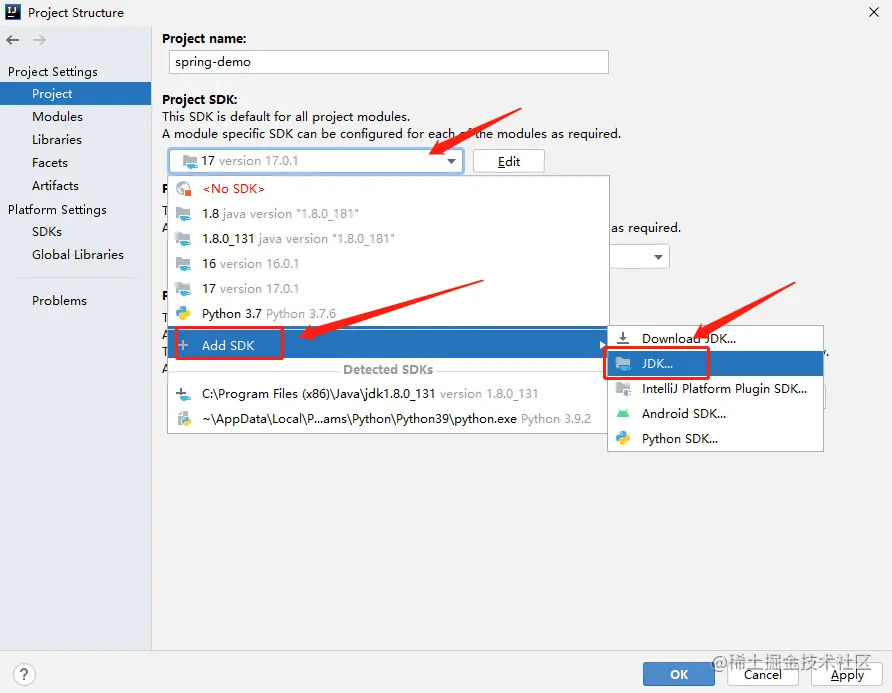Click the folder icon beside 1.8 java version

(183, 214)
